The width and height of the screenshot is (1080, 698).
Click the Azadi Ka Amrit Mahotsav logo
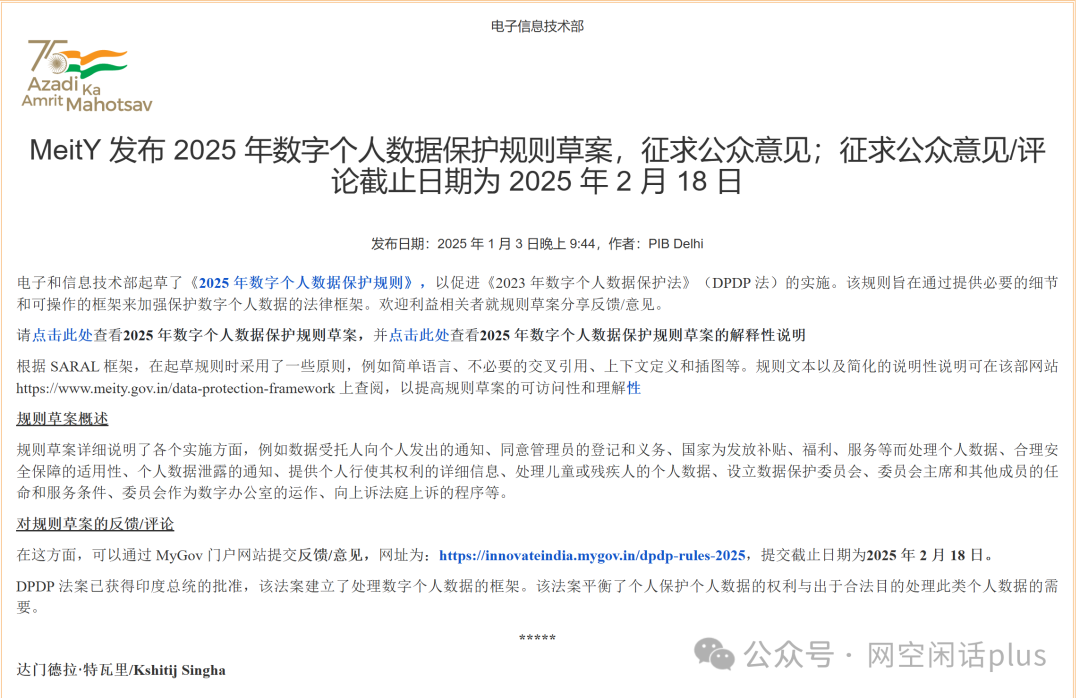click(87, 76)
